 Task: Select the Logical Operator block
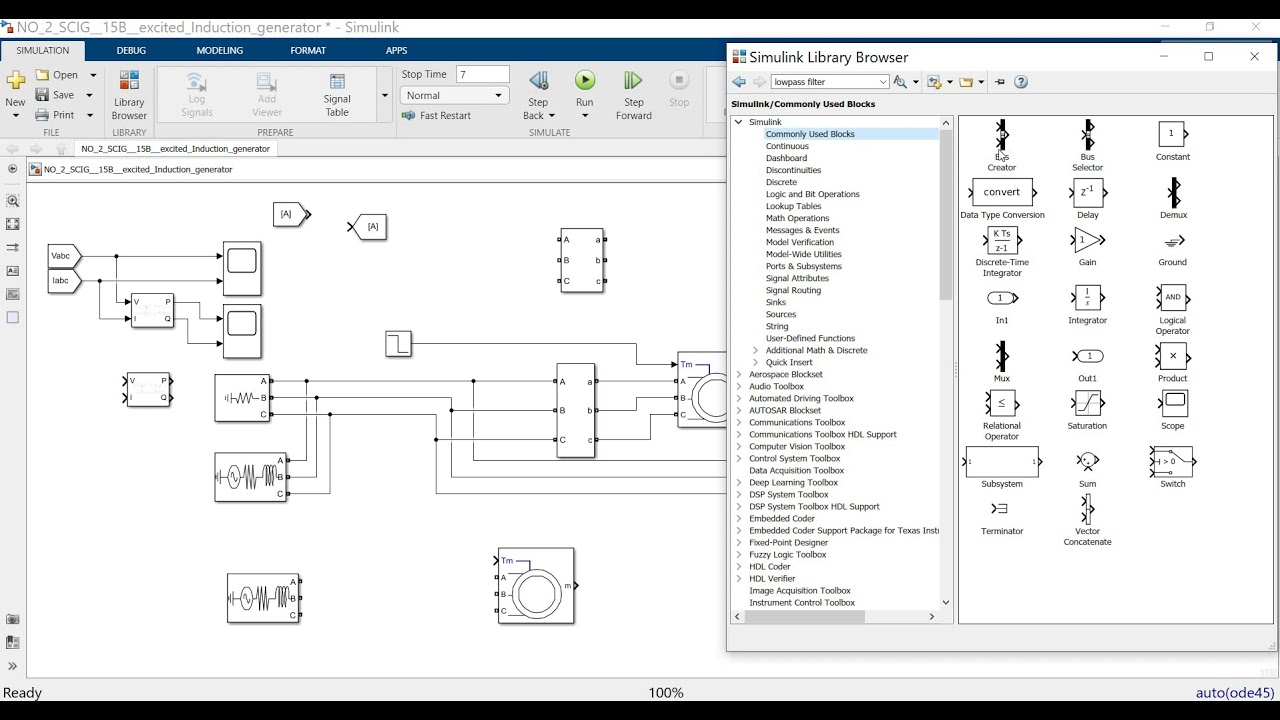point(1173,298)
